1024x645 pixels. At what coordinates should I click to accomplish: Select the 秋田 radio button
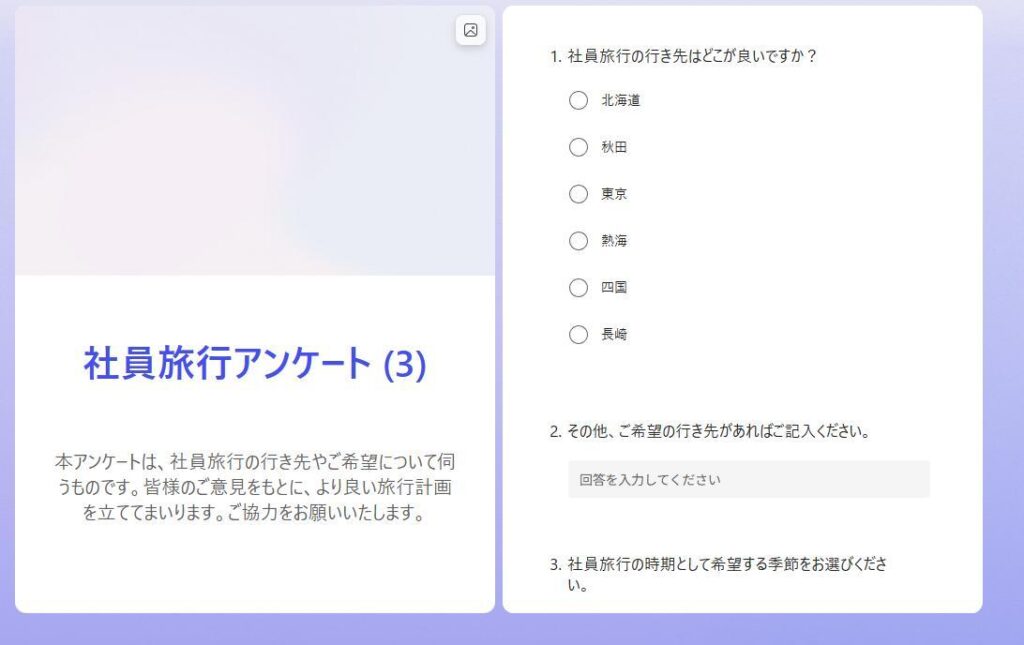tap(578, 147)
